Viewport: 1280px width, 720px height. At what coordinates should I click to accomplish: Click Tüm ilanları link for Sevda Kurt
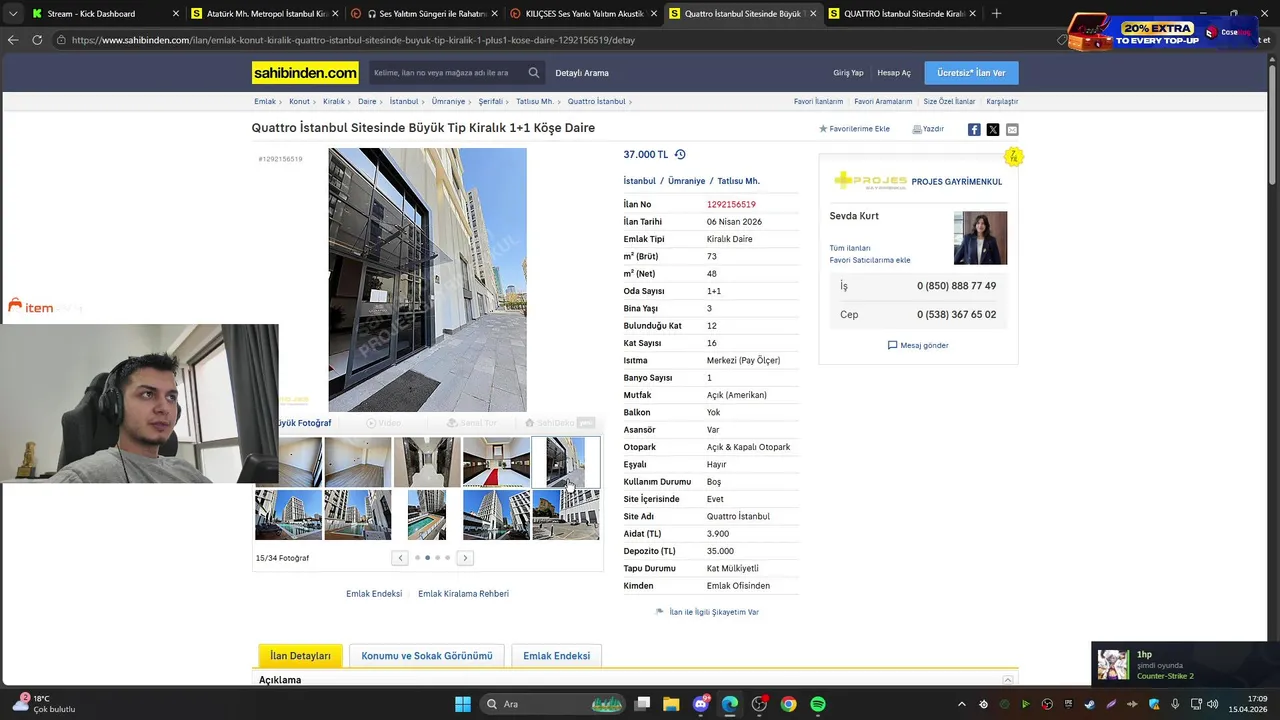[850, 248]
